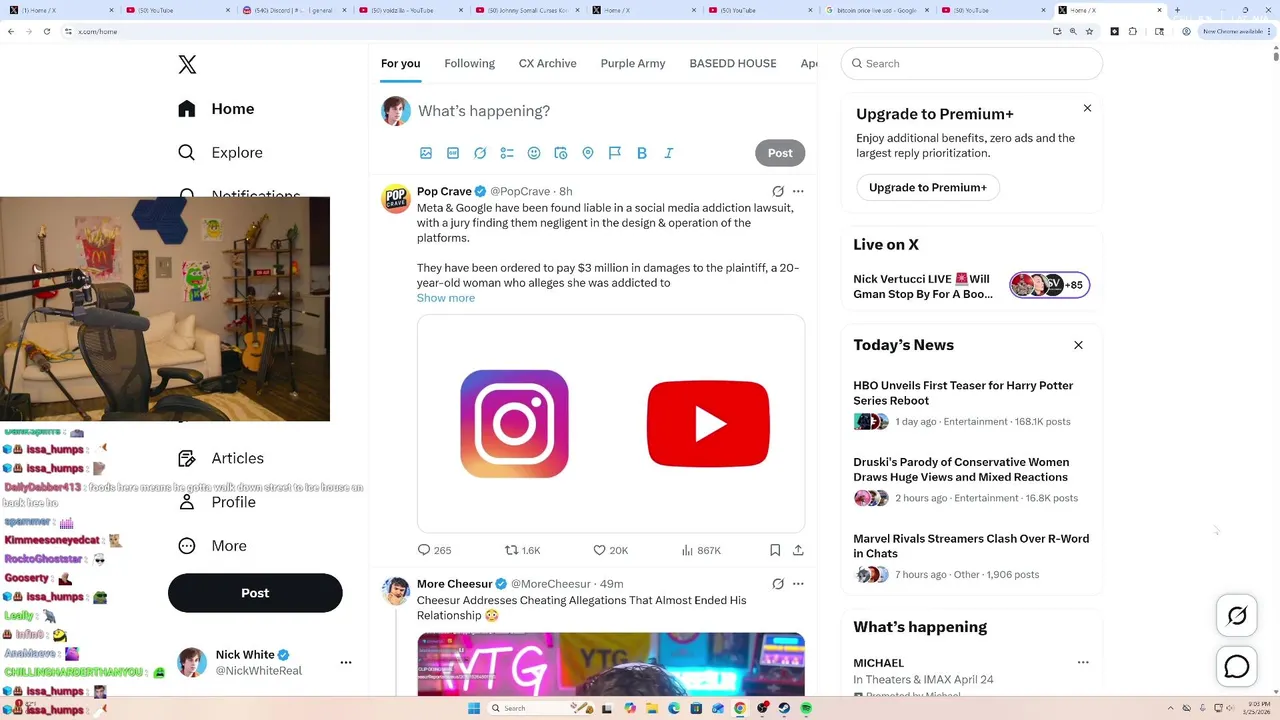The width and height of the screenshot is (1280, 720).
Task: Click the X Search field
Action: 972,63
